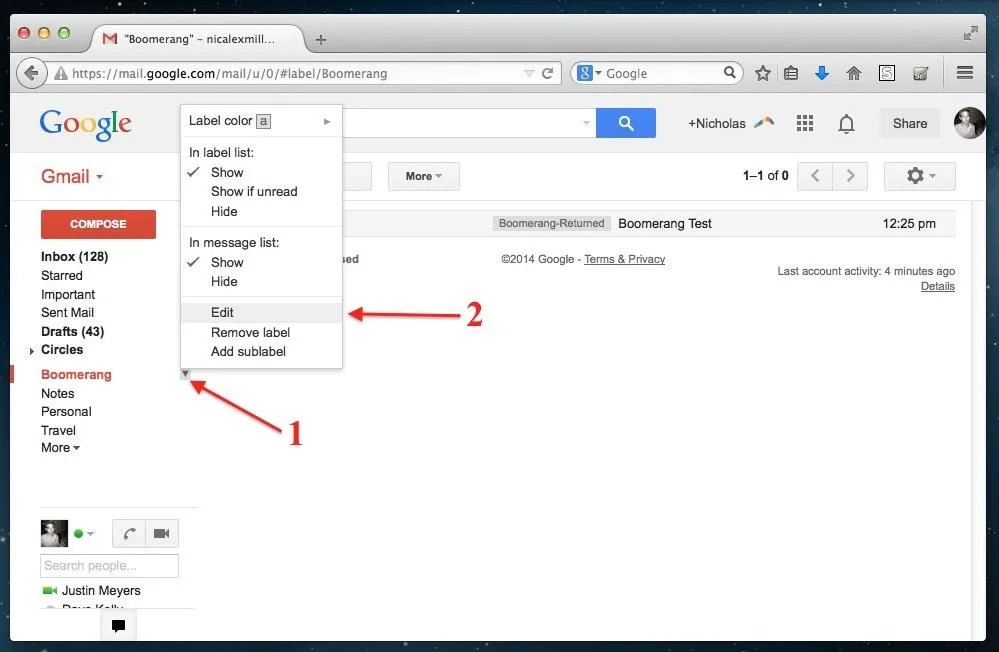The height and width of the screenshot is (652, 999).
Task: Open the Starred folder
Action: [61, 275]
